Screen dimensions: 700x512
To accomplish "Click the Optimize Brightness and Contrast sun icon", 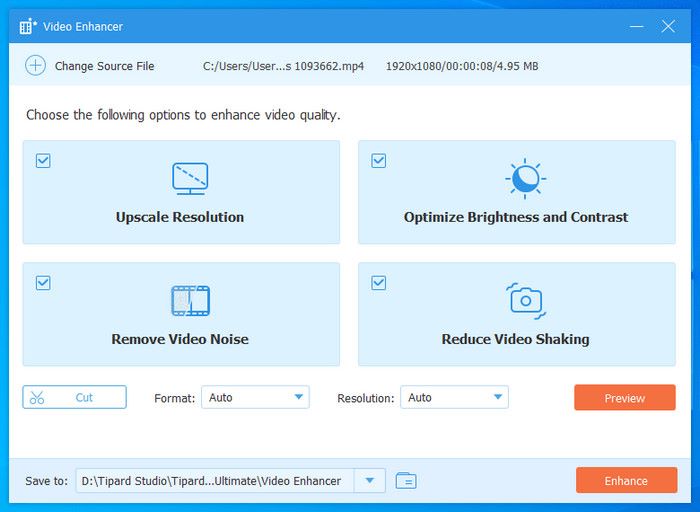I will click(524, 178).
